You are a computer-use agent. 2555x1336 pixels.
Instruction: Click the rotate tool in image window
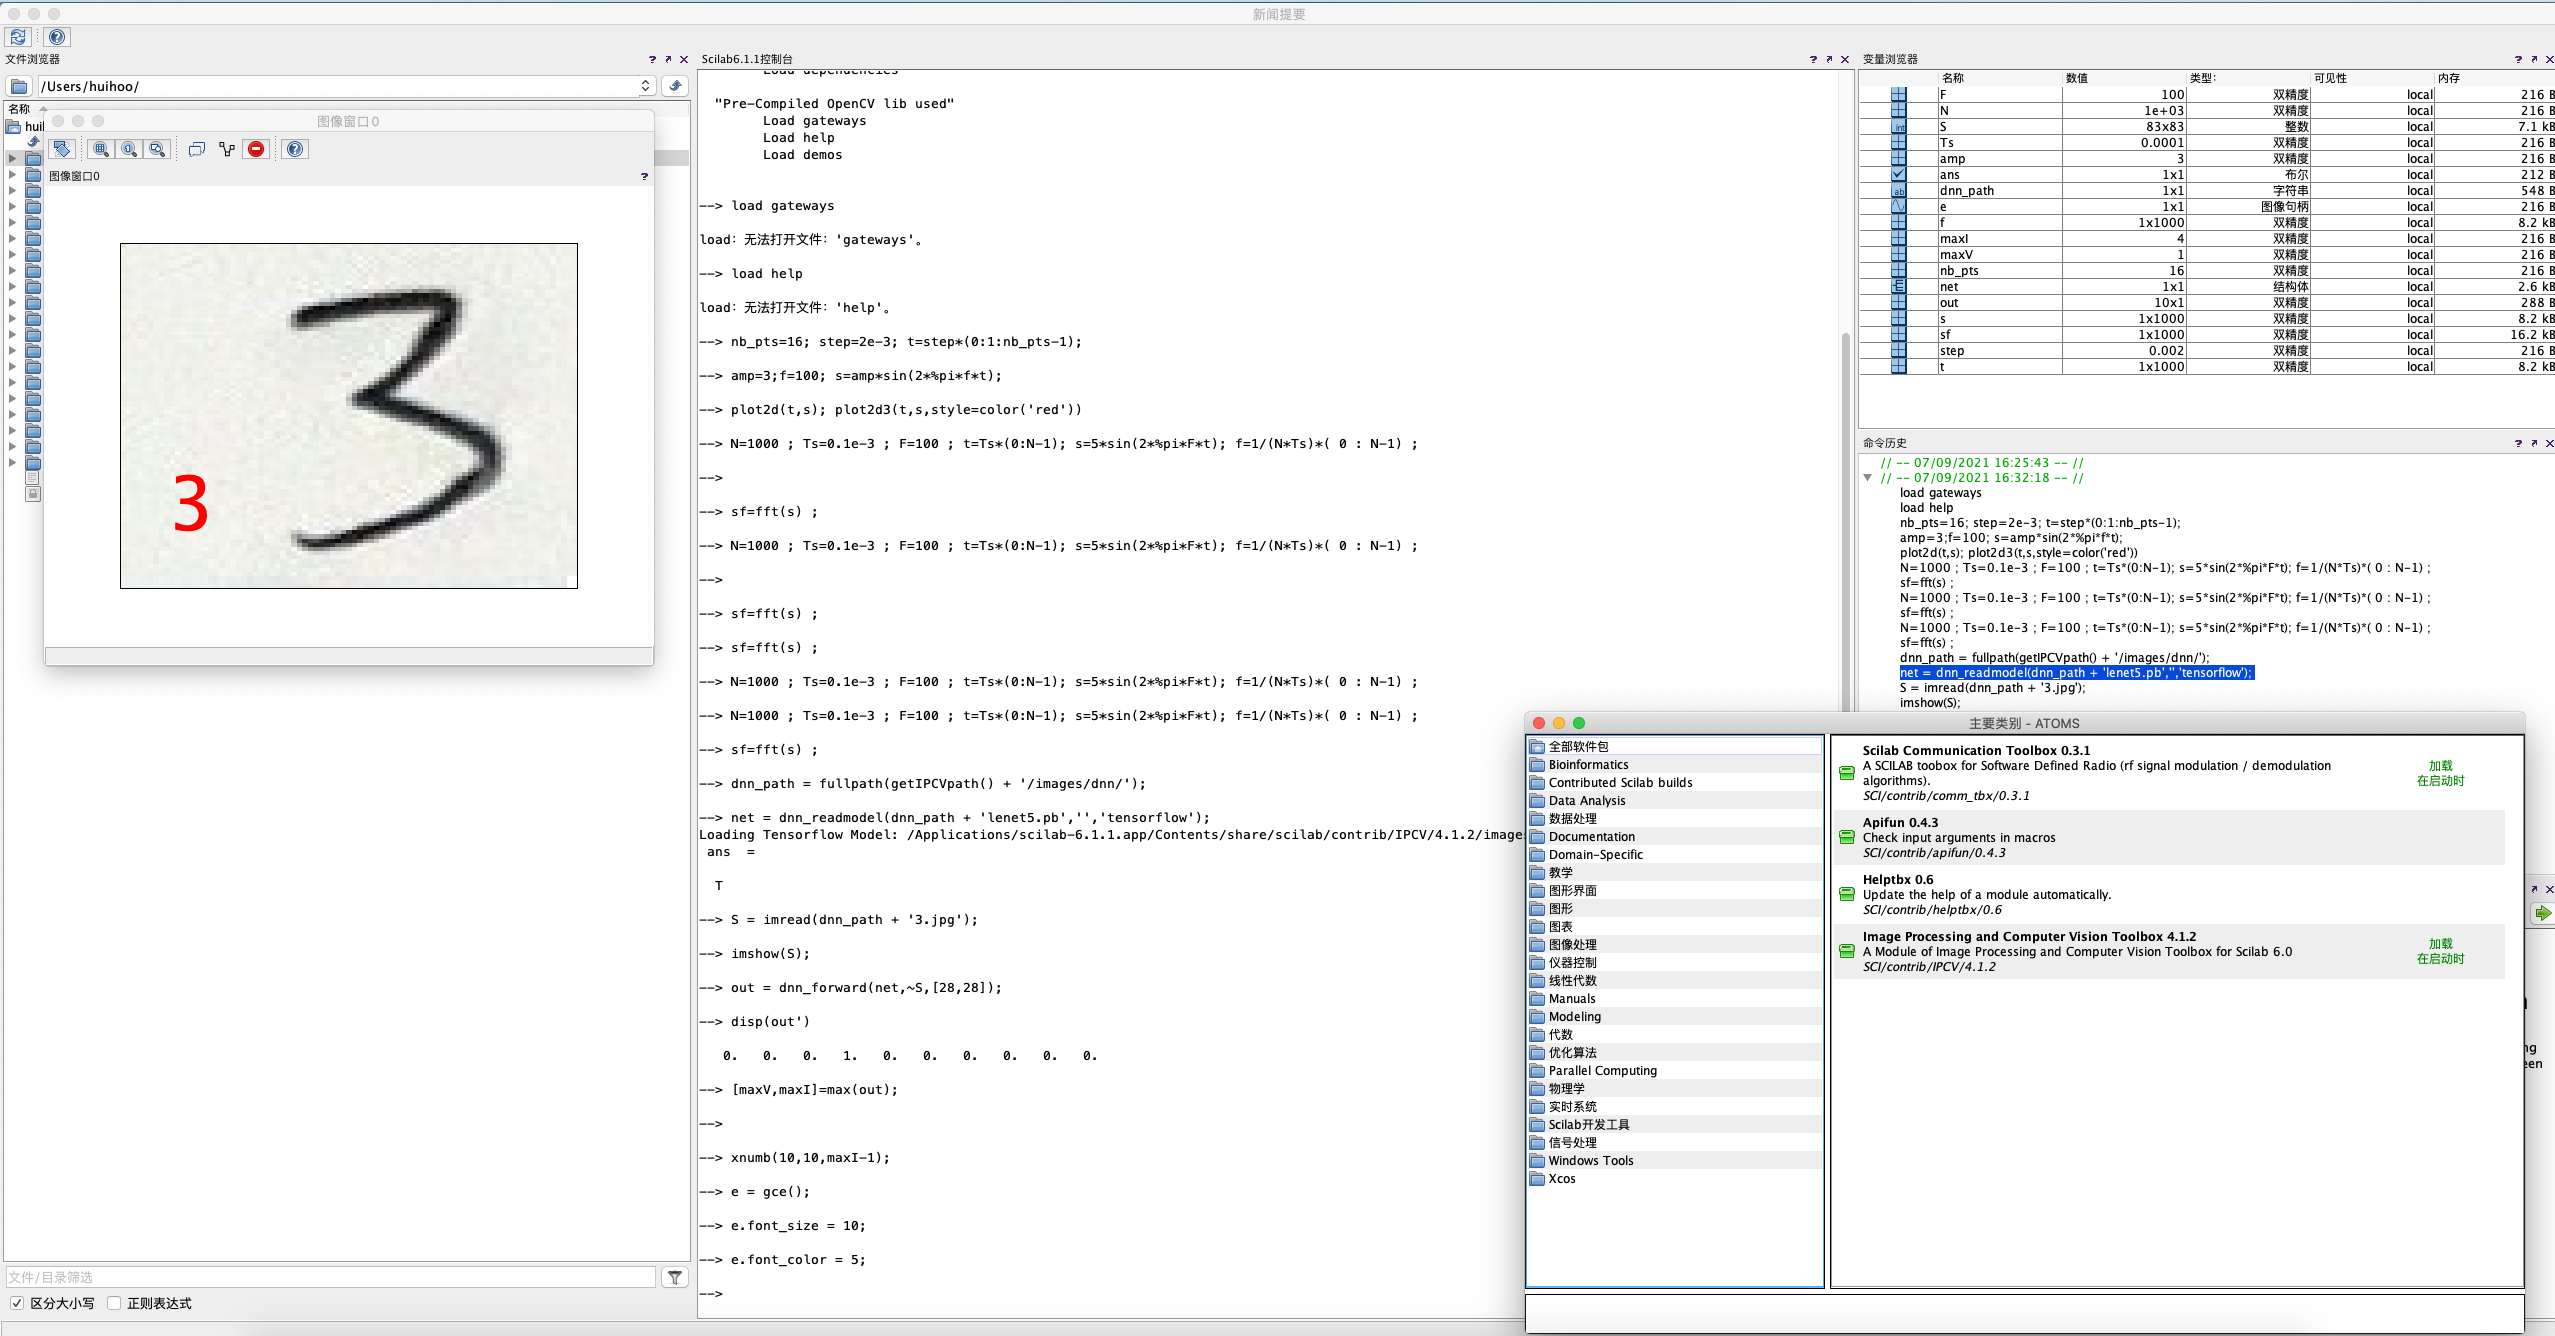pyautogui.click(x=62, y=149)
